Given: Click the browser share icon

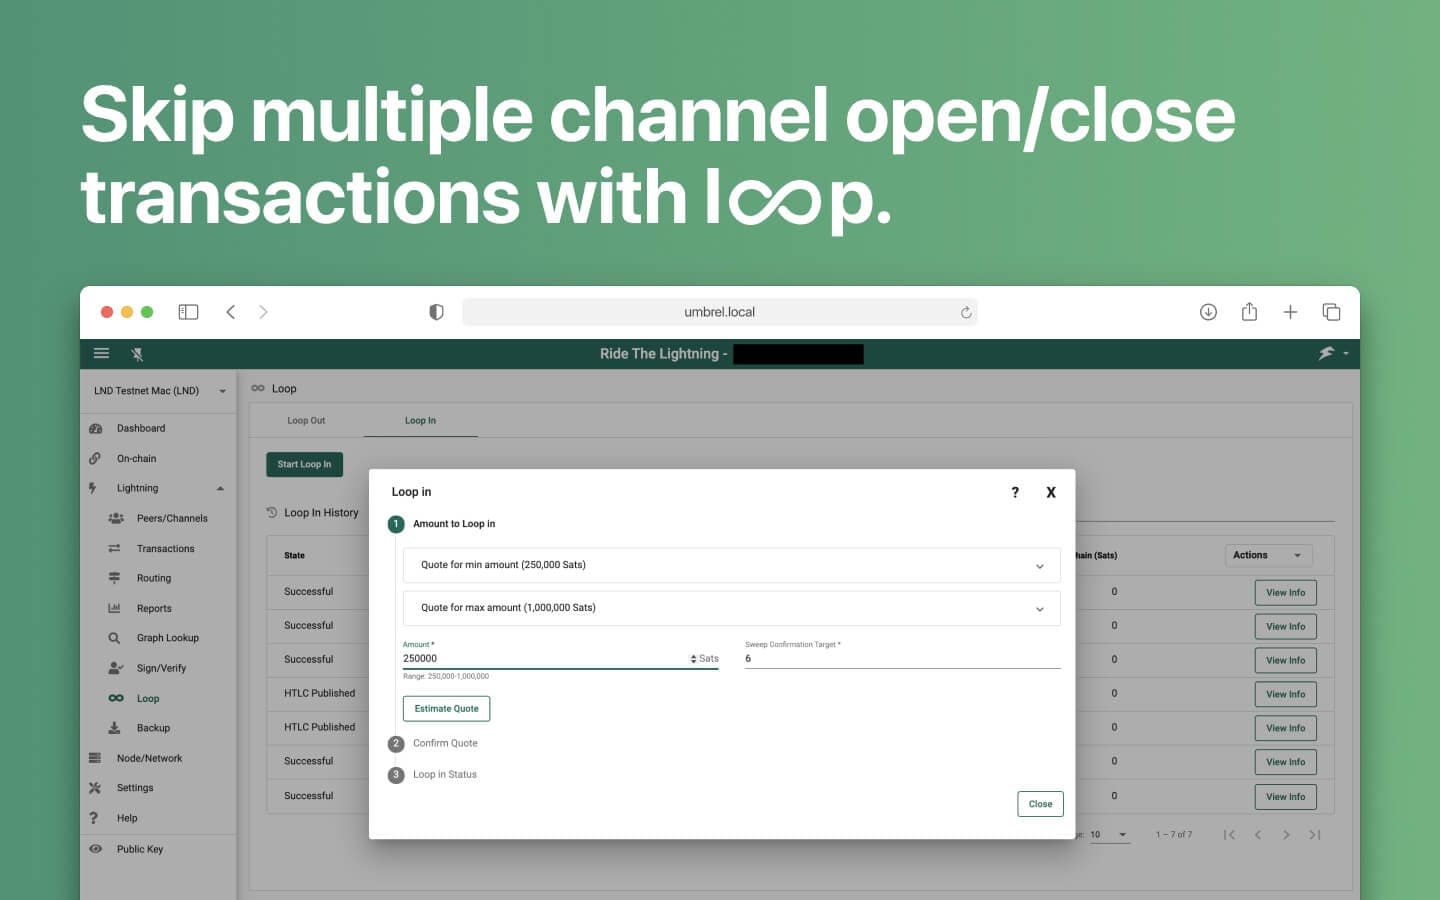Looking at the screenshot, I should point(1249,312).
